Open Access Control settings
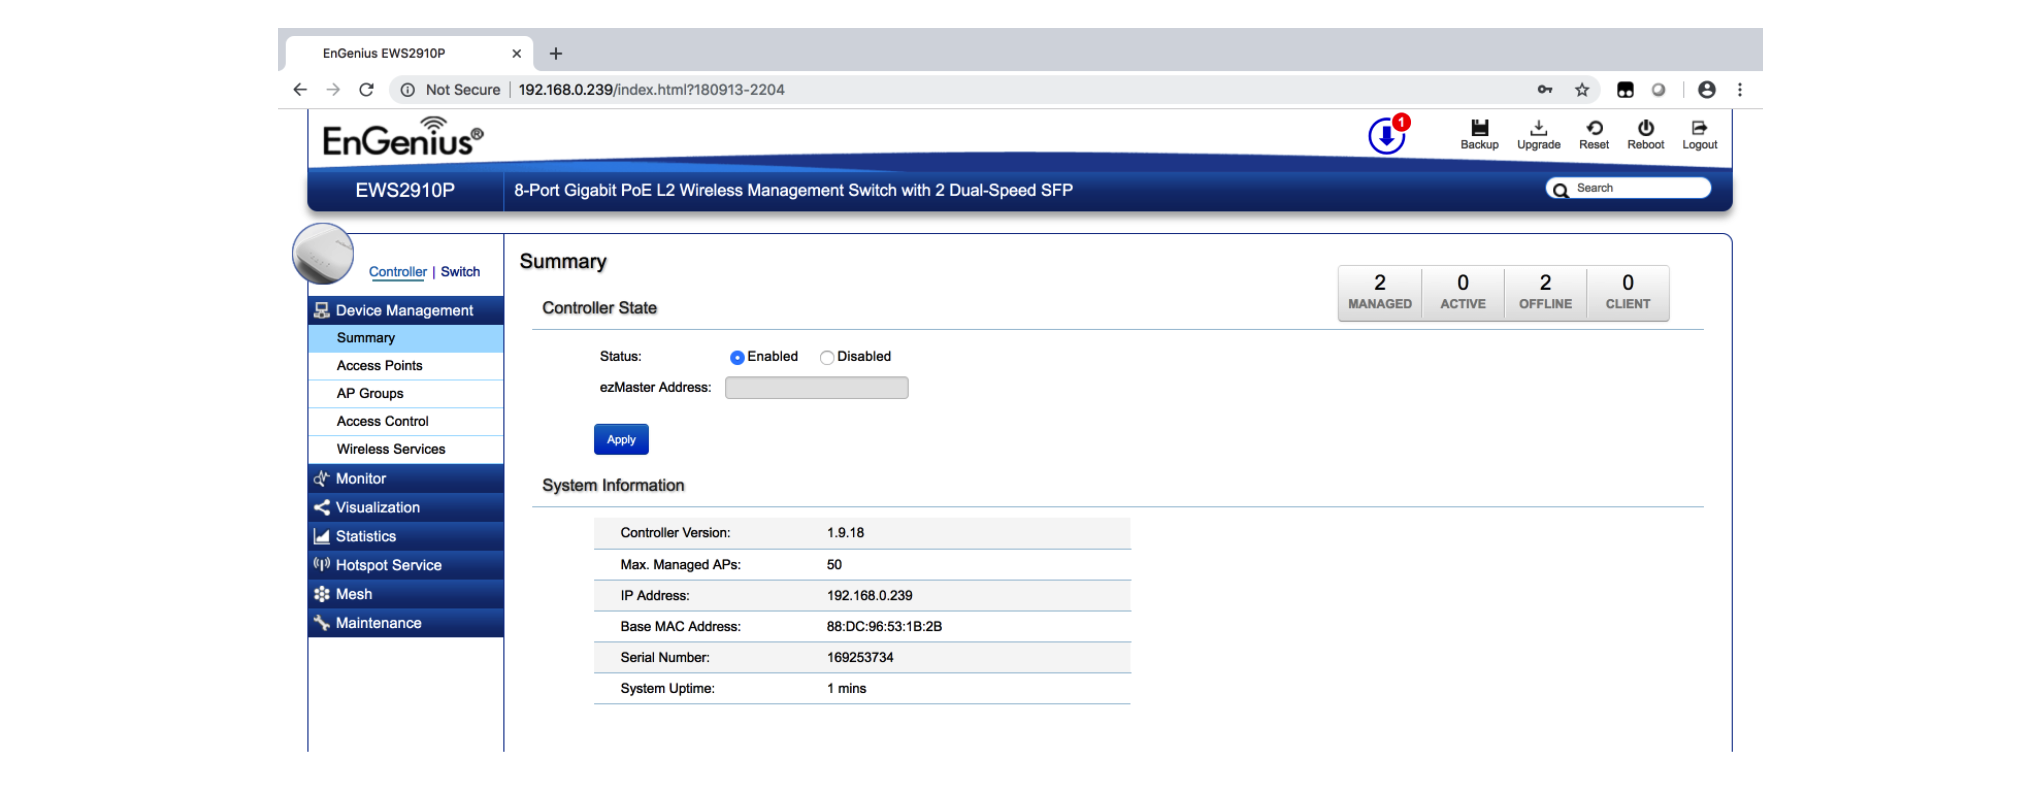The width and height of the screenshot is (2018, 786). pos(406,422)
